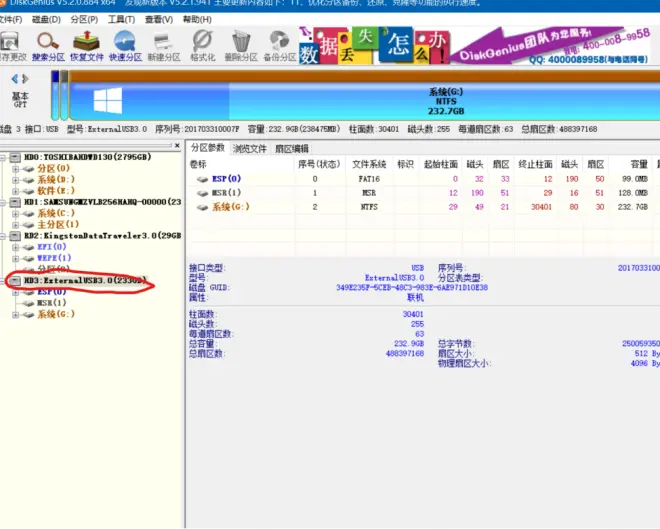Open the 工具(T) menu
This screenshot has height=529, width=660.
click(121, 19)
